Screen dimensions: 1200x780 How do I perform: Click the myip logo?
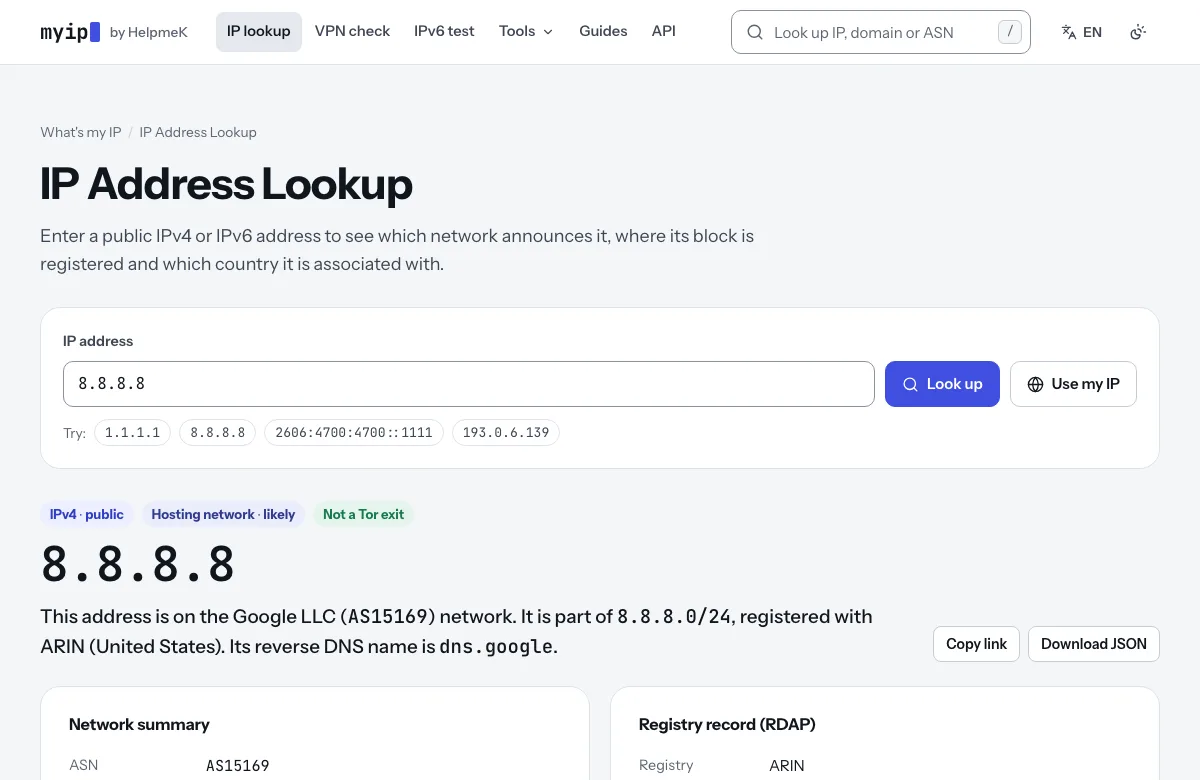point(70,32)
